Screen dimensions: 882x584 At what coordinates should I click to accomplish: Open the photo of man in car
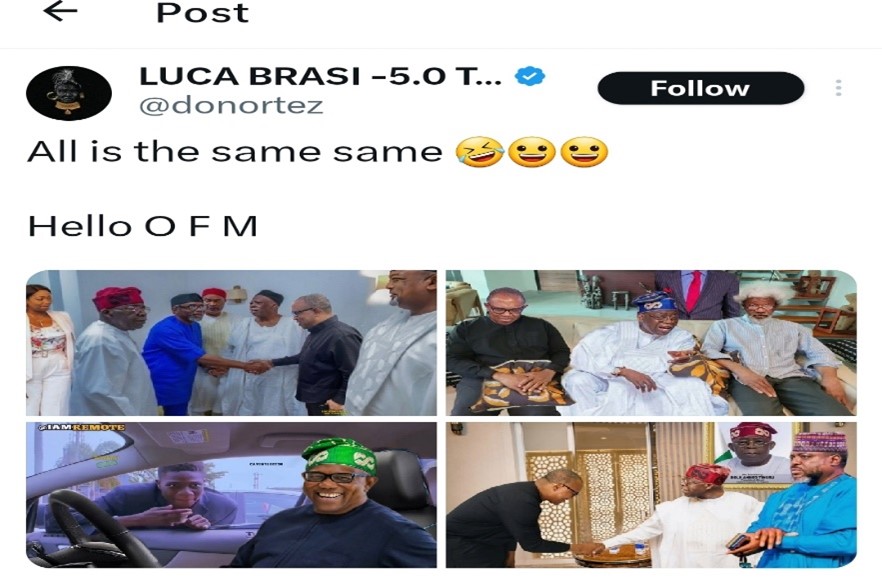coord(231,495)
